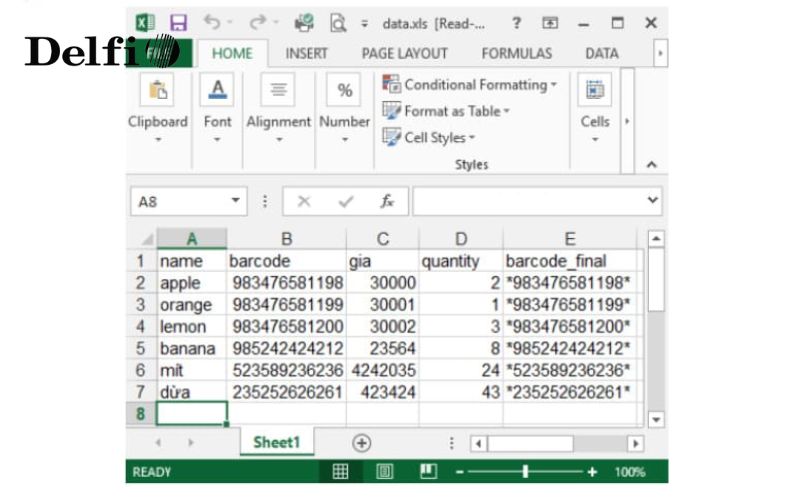
Task: Click the Print Preview magnifier icon
Action: pos(338,22)
